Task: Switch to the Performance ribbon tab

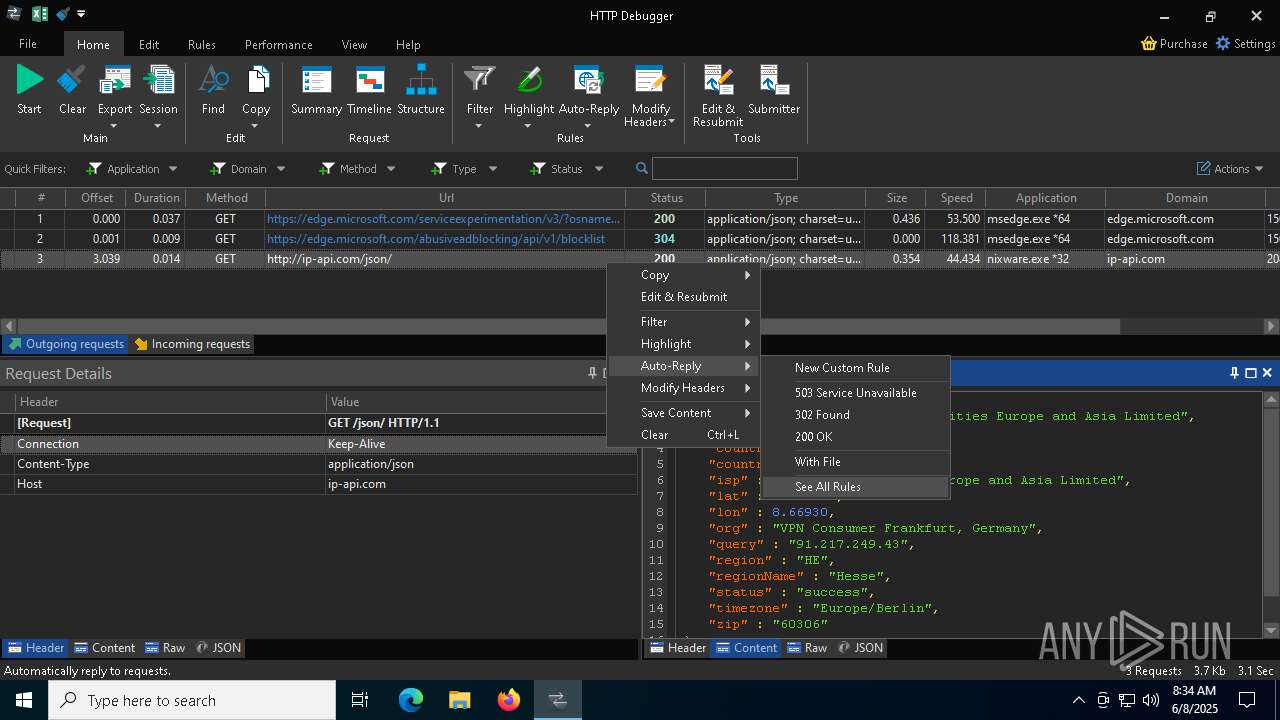Action: pos(278,44)
